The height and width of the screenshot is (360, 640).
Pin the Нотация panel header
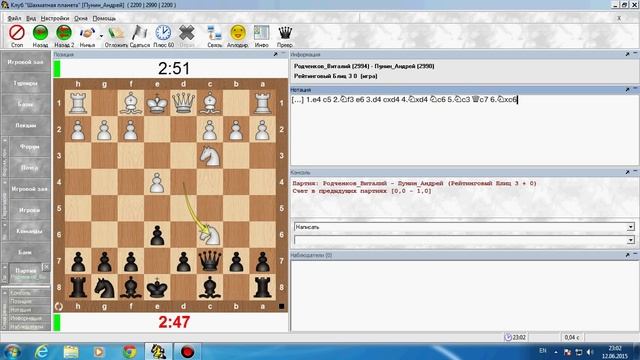[627, 89]
